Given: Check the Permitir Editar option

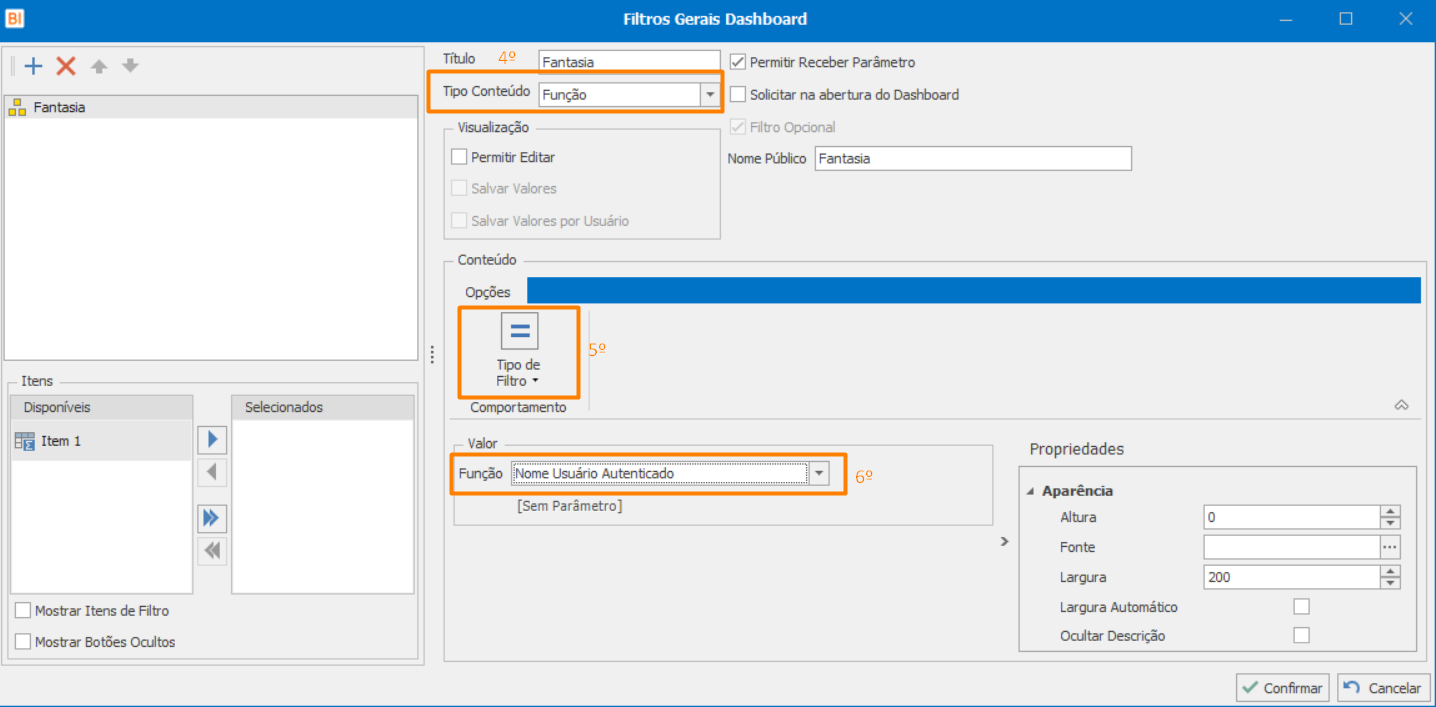Looking at the screenshot, I should pyautogui.click(x=460, y=157).
